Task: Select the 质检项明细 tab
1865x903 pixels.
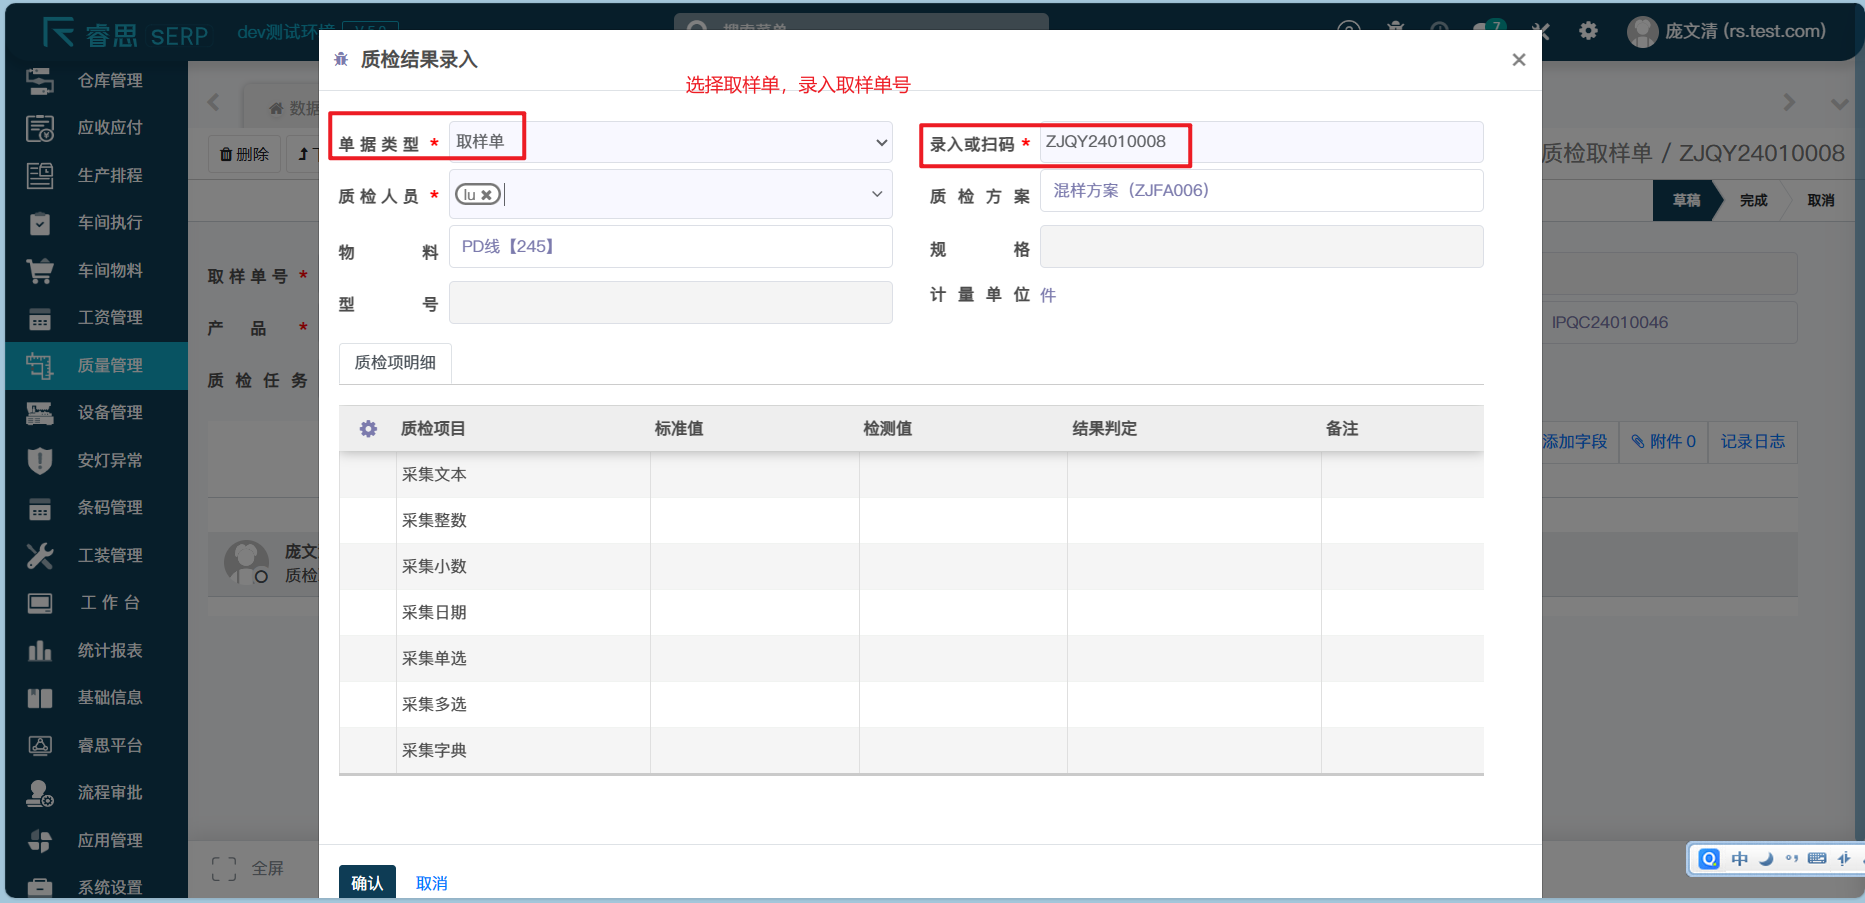Action: click(395, 363)
